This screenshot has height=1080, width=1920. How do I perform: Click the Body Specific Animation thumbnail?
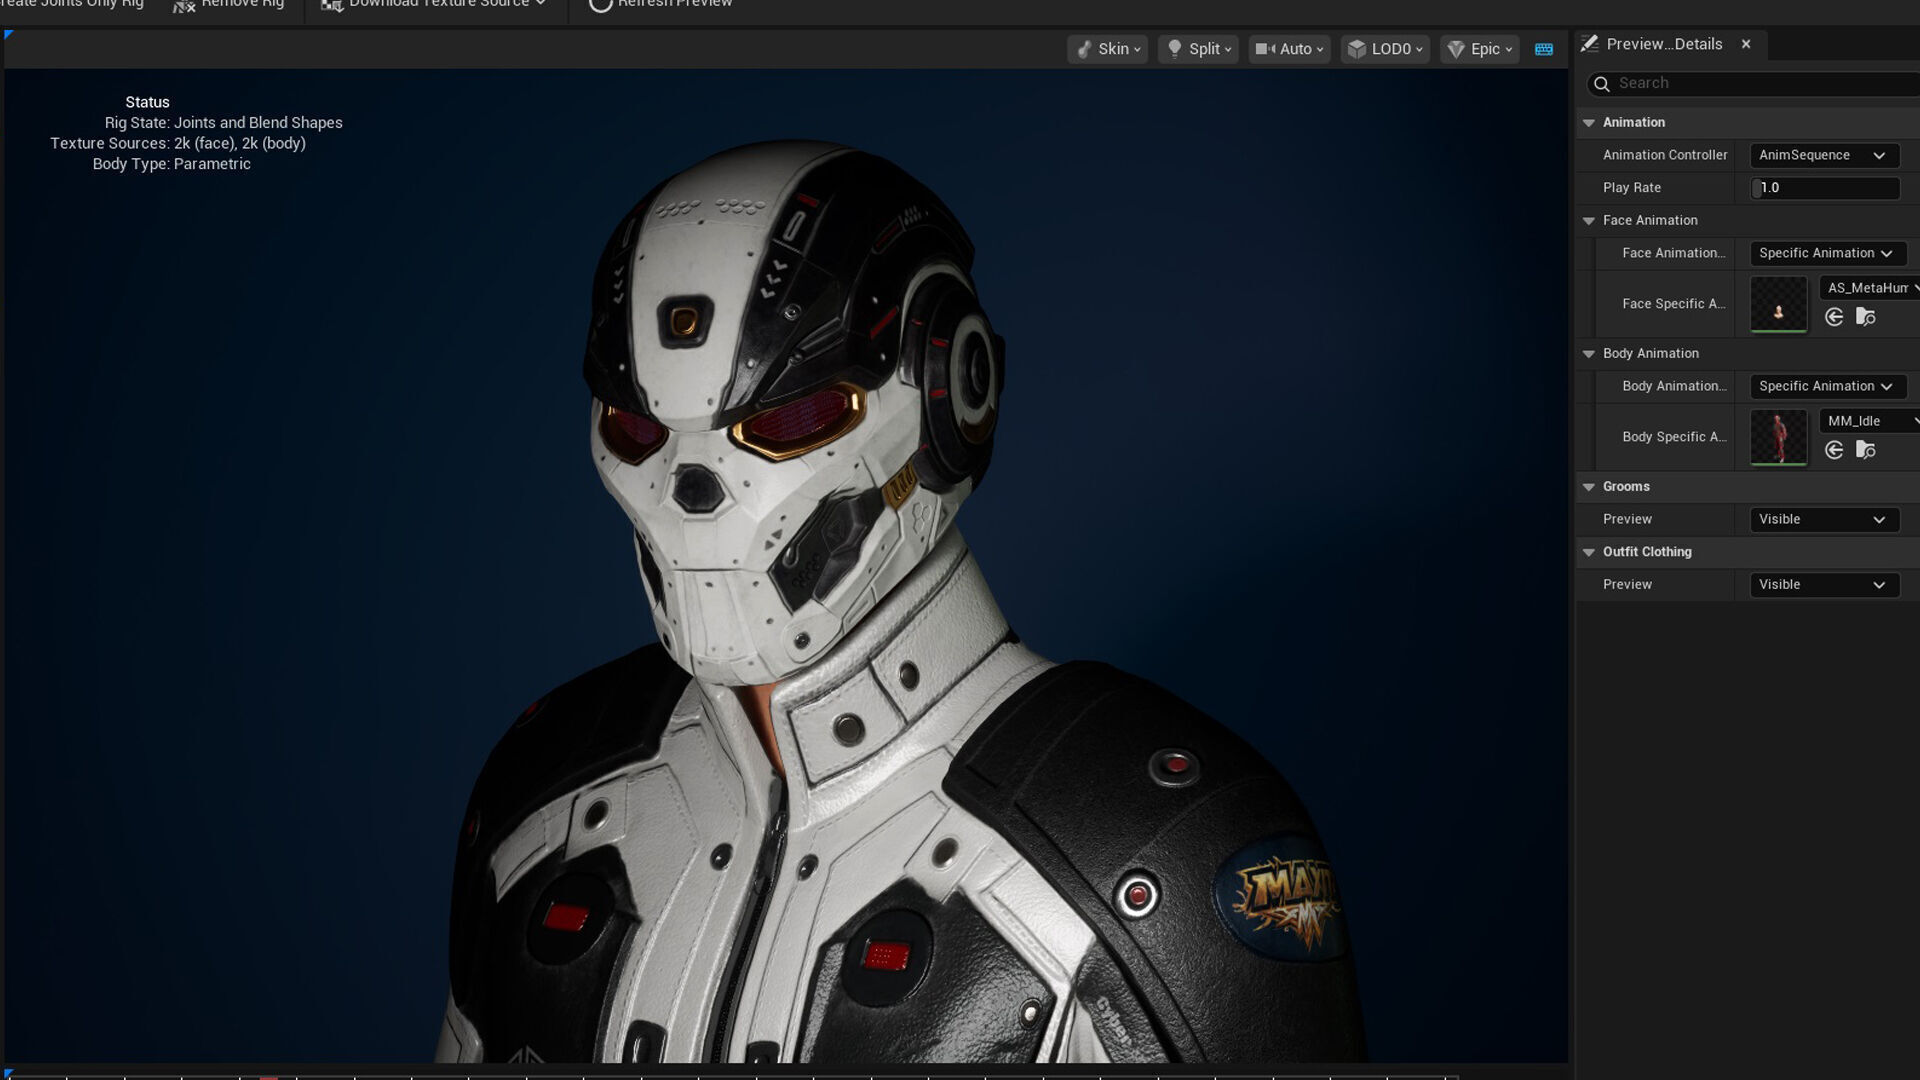coord(1778,437)
